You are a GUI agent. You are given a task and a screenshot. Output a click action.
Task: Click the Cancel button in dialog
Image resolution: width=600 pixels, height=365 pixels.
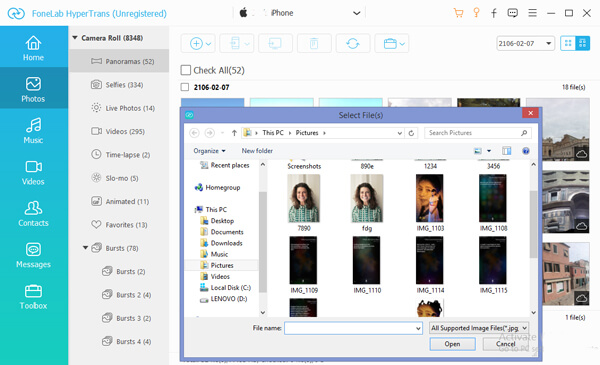point(505,344)
